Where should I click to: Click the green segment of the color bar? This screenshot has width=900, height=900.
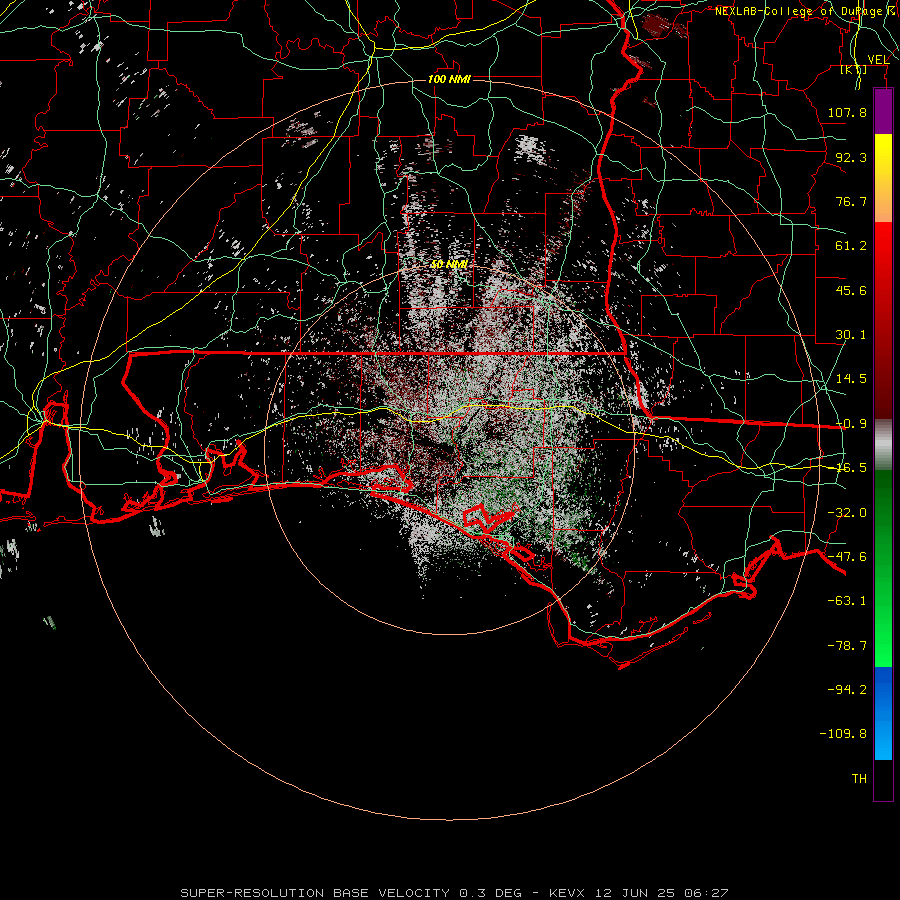click(883, 568)
